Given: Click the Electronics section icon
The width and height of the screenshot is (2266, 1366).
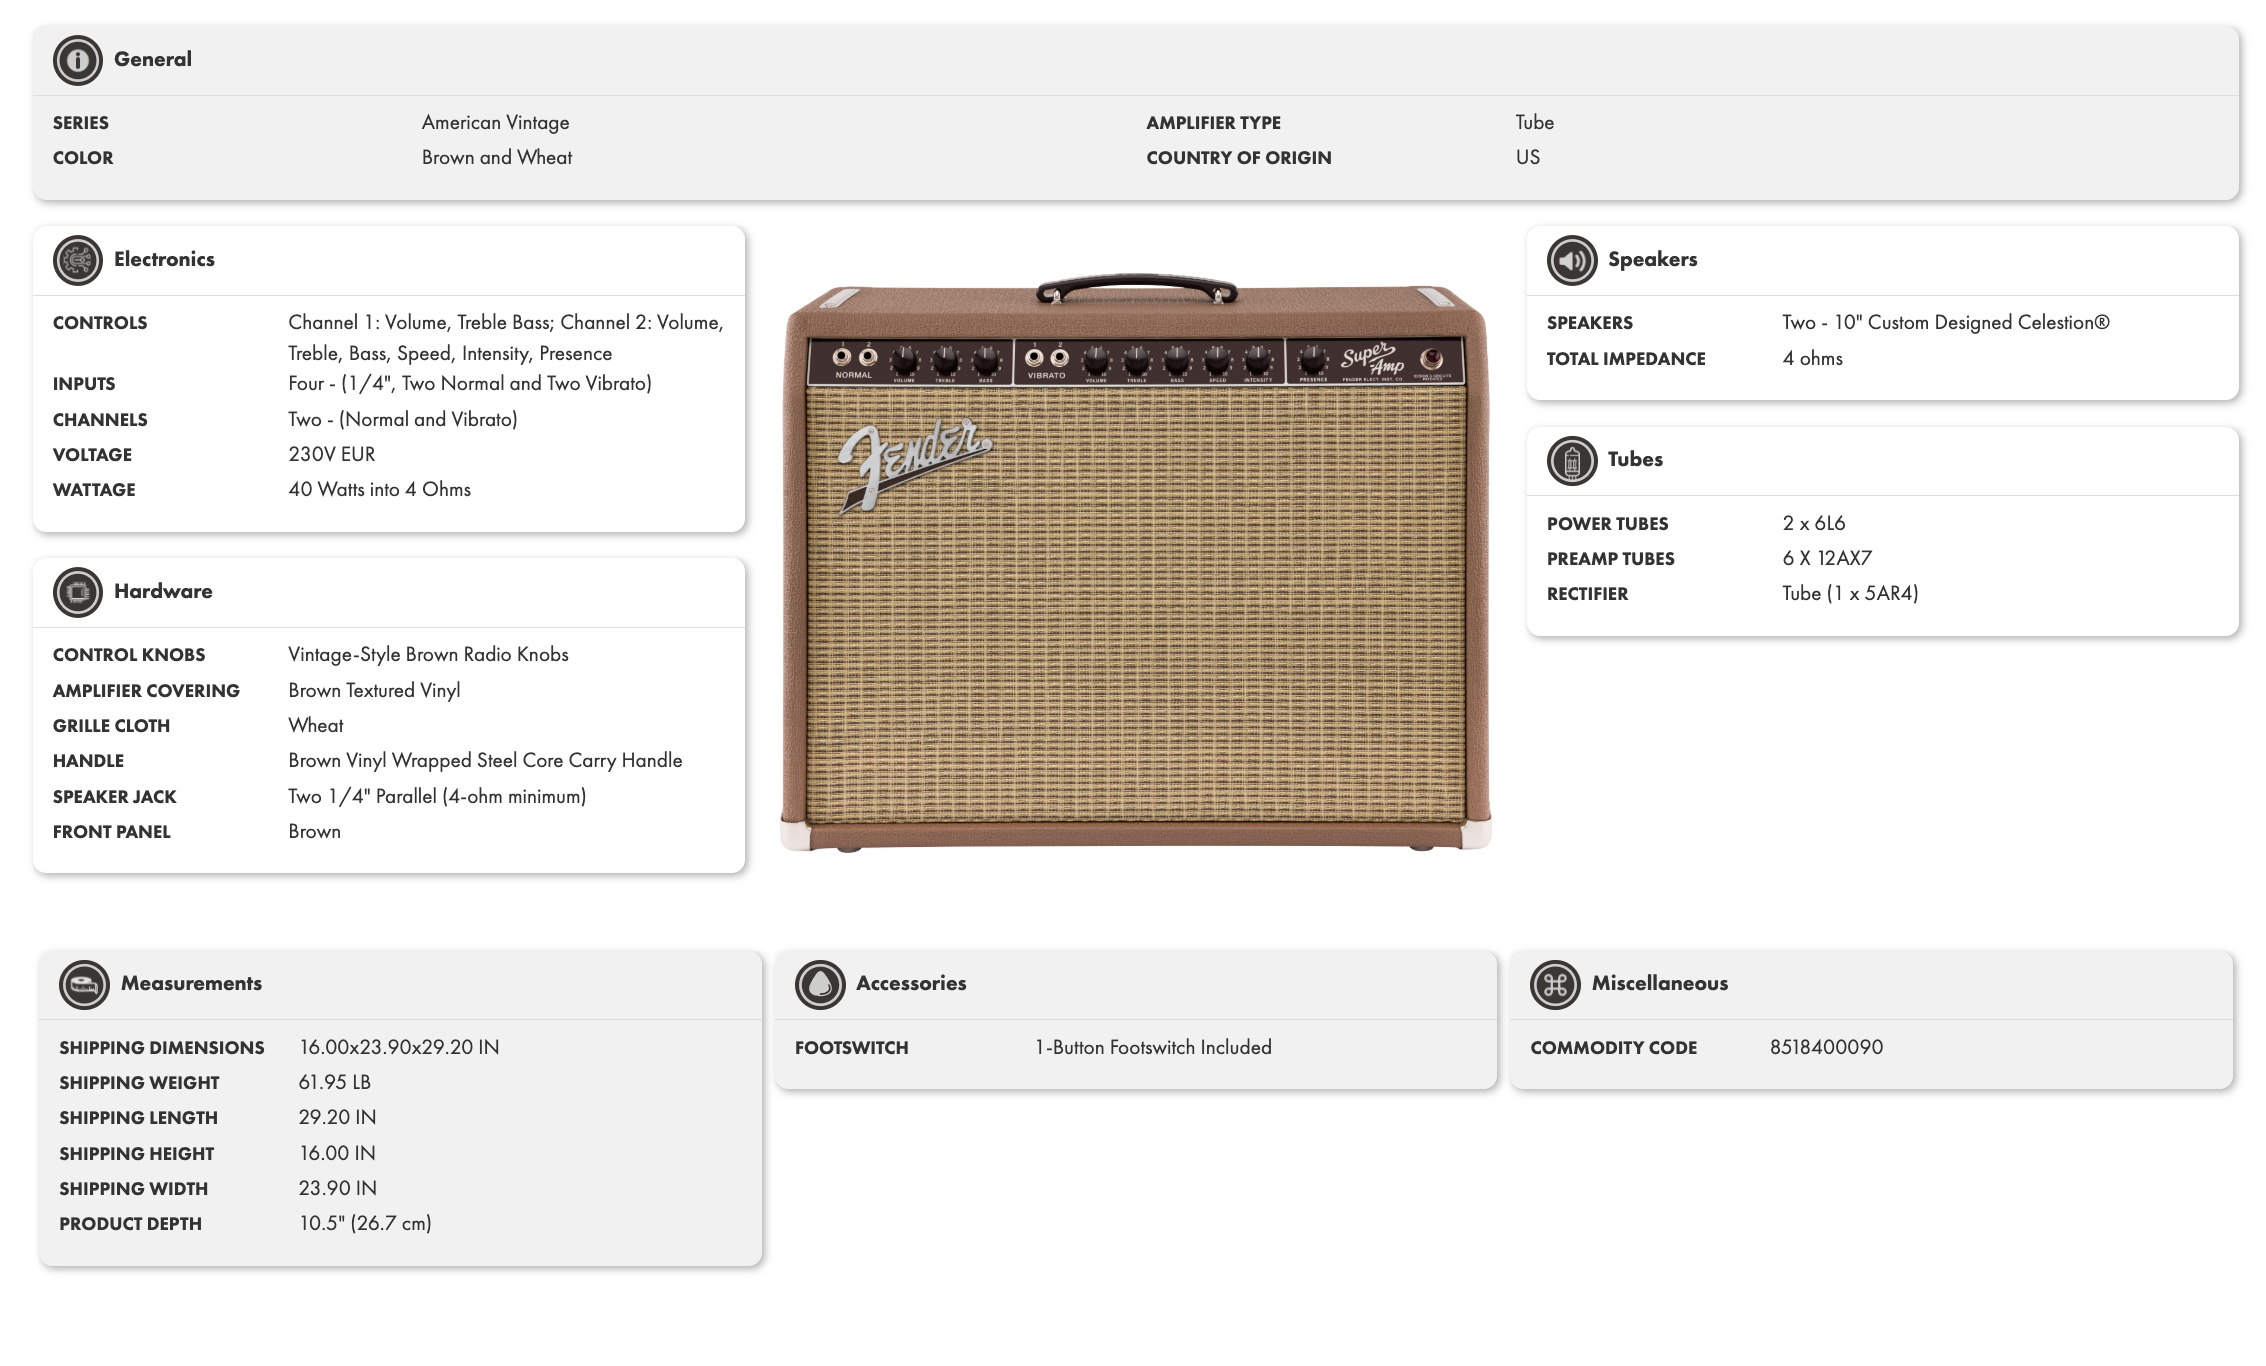Looking at the screenshot, I should (x=77, y=260).
